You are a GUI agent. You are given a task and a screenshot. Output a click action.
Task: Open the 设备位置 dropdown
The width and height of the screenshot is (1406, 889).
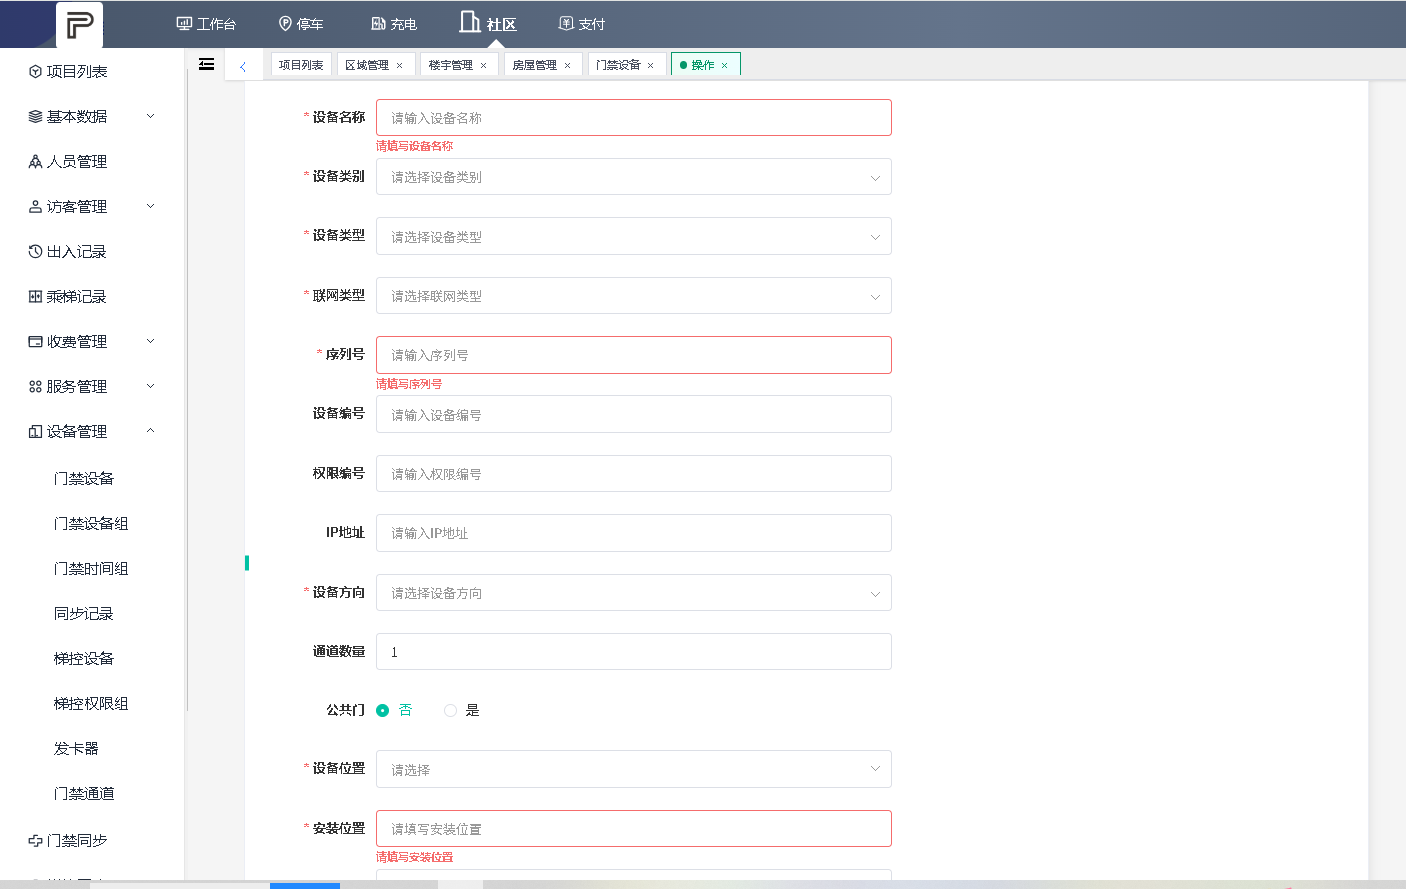(634, 769)
